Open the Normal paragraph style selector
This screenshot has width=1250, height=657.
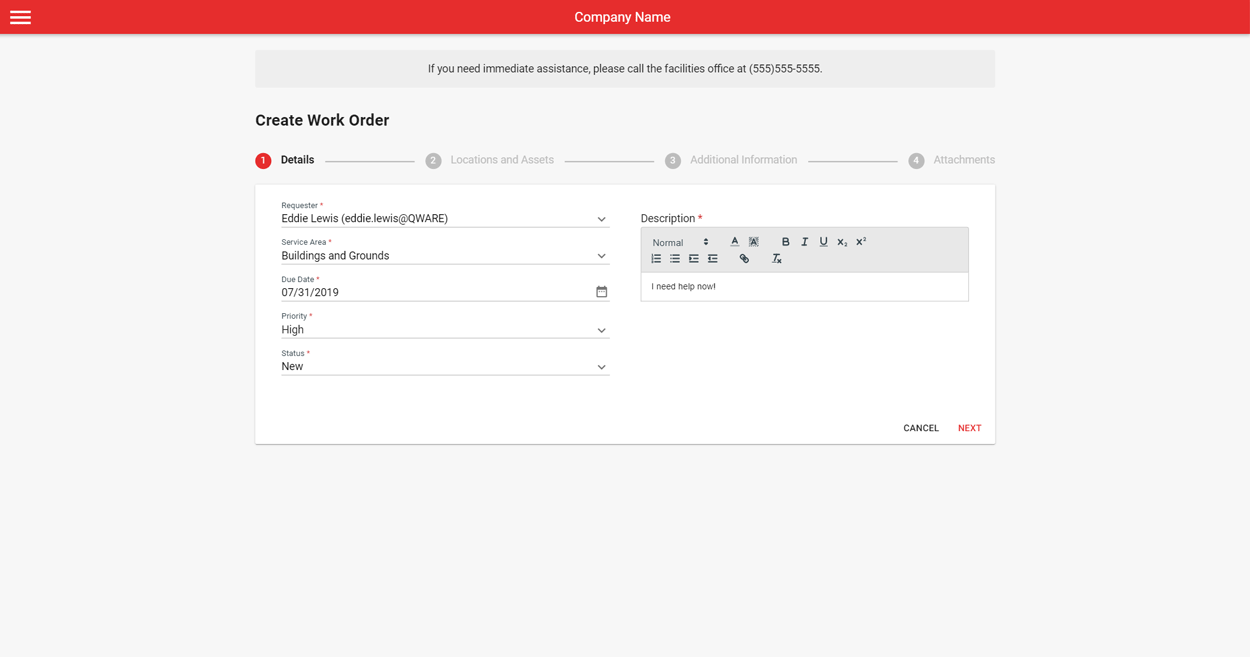click(680, 241)
